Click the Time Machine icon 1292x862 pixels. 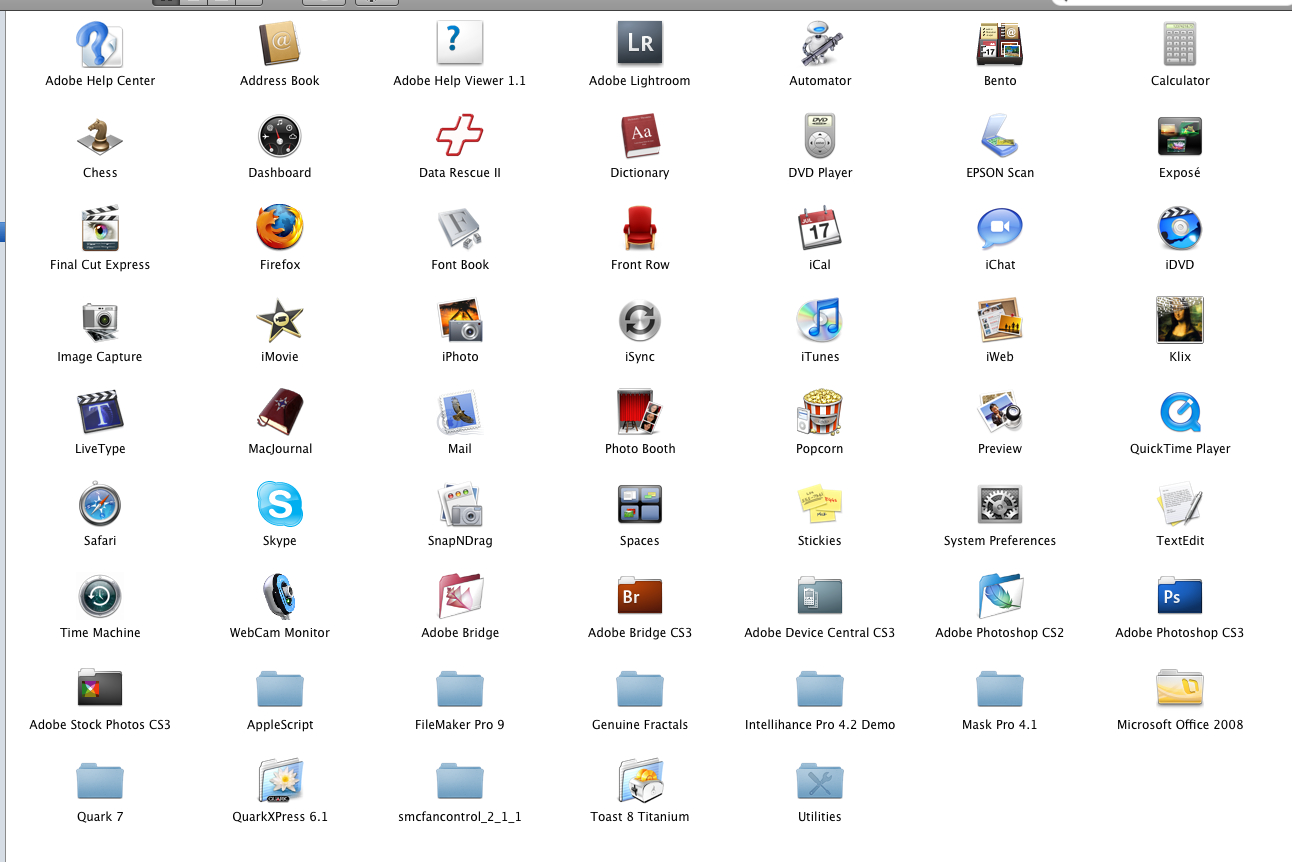click(x=100, y=596)
